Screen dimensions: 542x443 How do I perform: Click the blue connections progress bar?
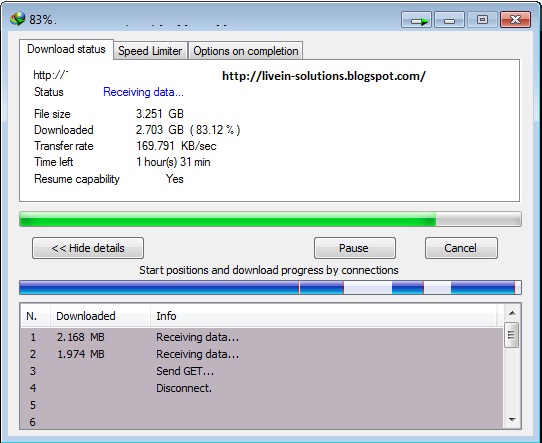coord(270,288)
